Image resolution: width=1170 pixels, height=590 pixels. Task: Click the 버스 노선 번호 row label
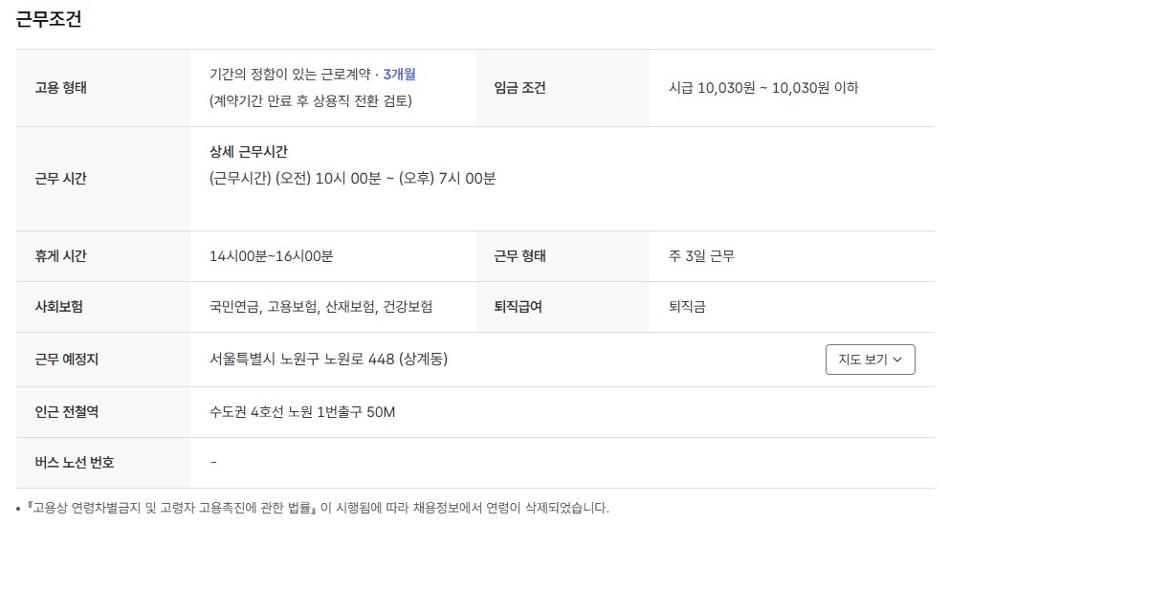coord(74,463)
